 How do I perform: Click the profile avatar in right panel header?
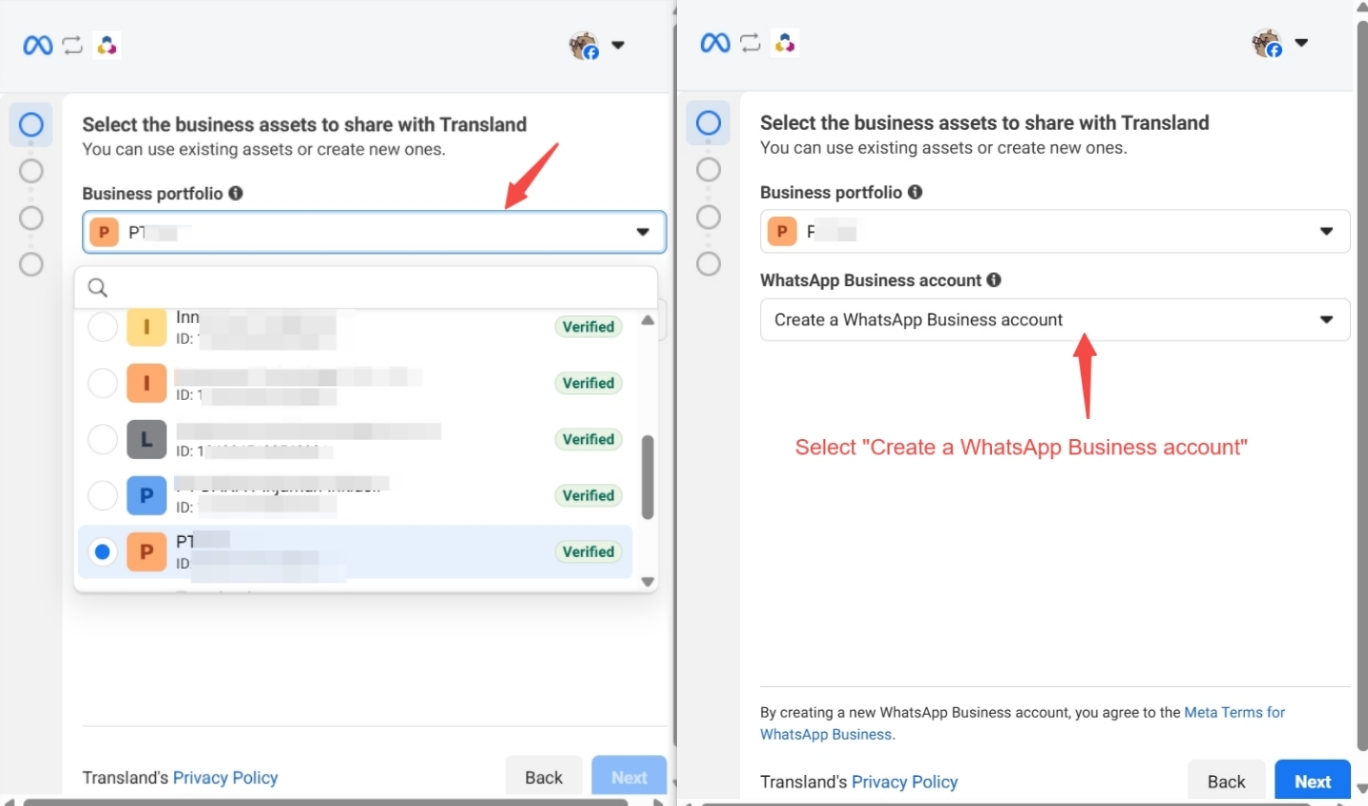[1267, 44]
